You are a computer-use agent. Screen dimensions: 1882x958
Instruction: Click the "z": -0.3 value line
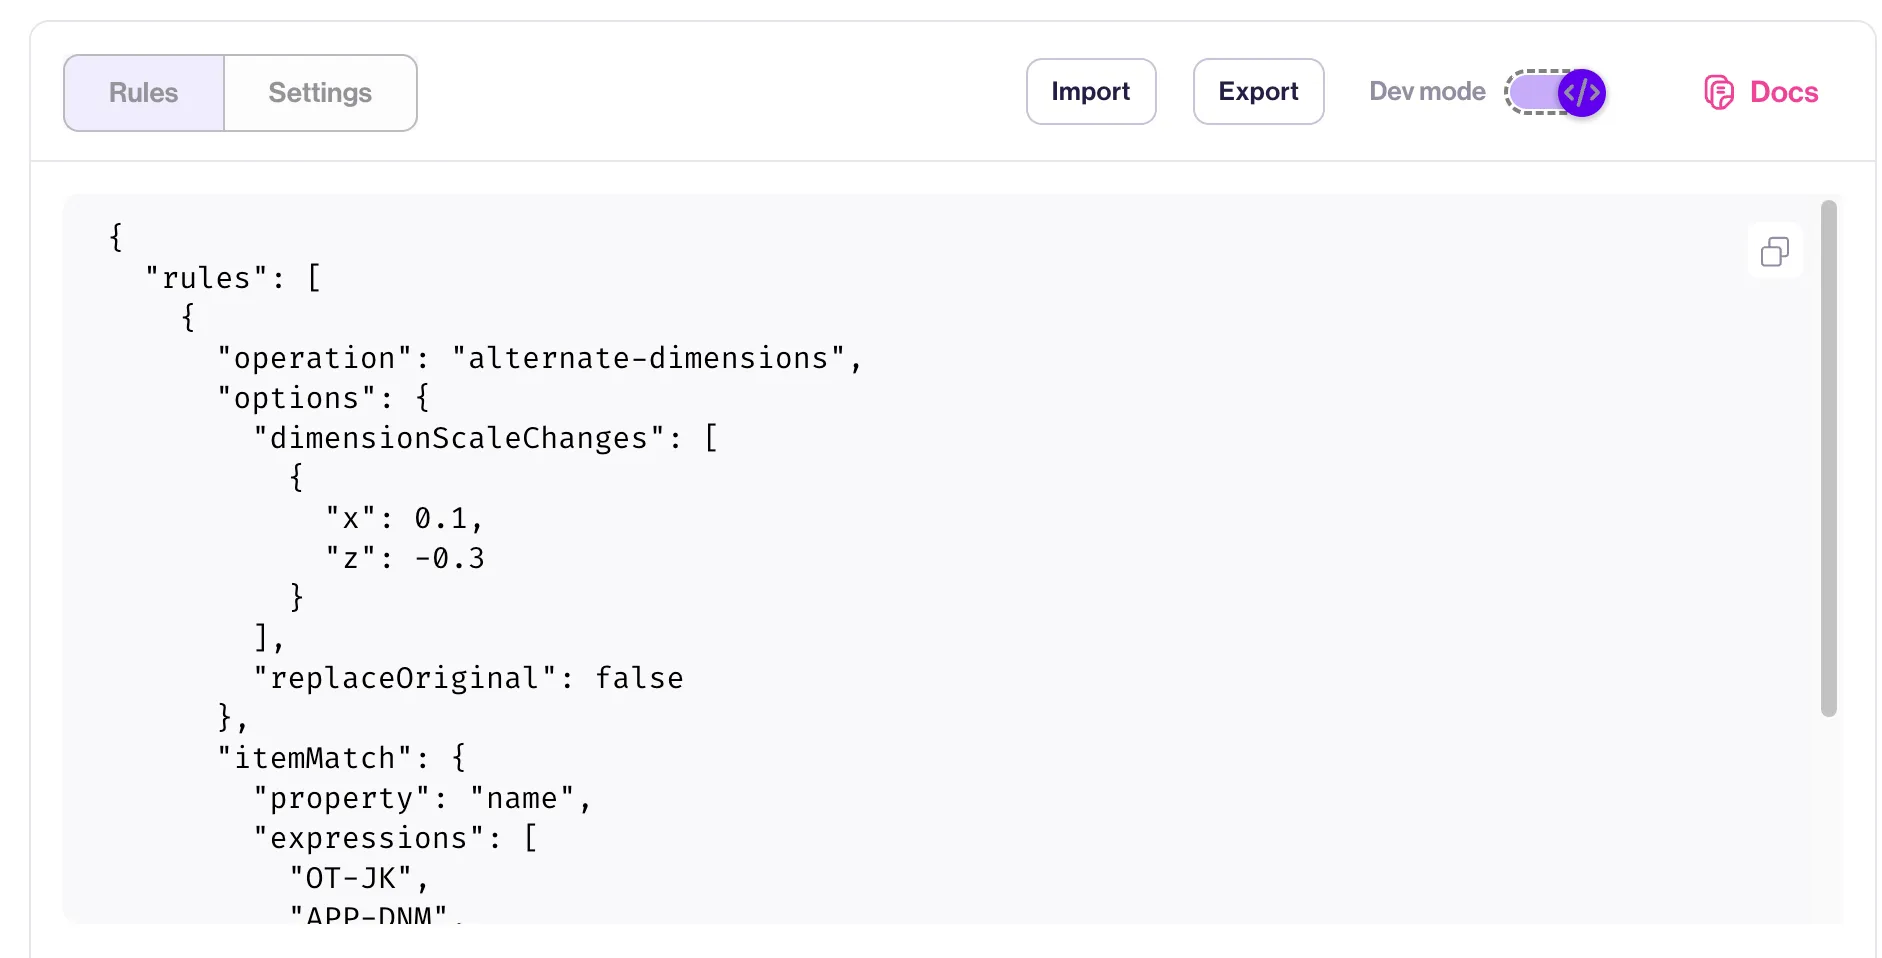pyautogui.click(x=405, y=558)
